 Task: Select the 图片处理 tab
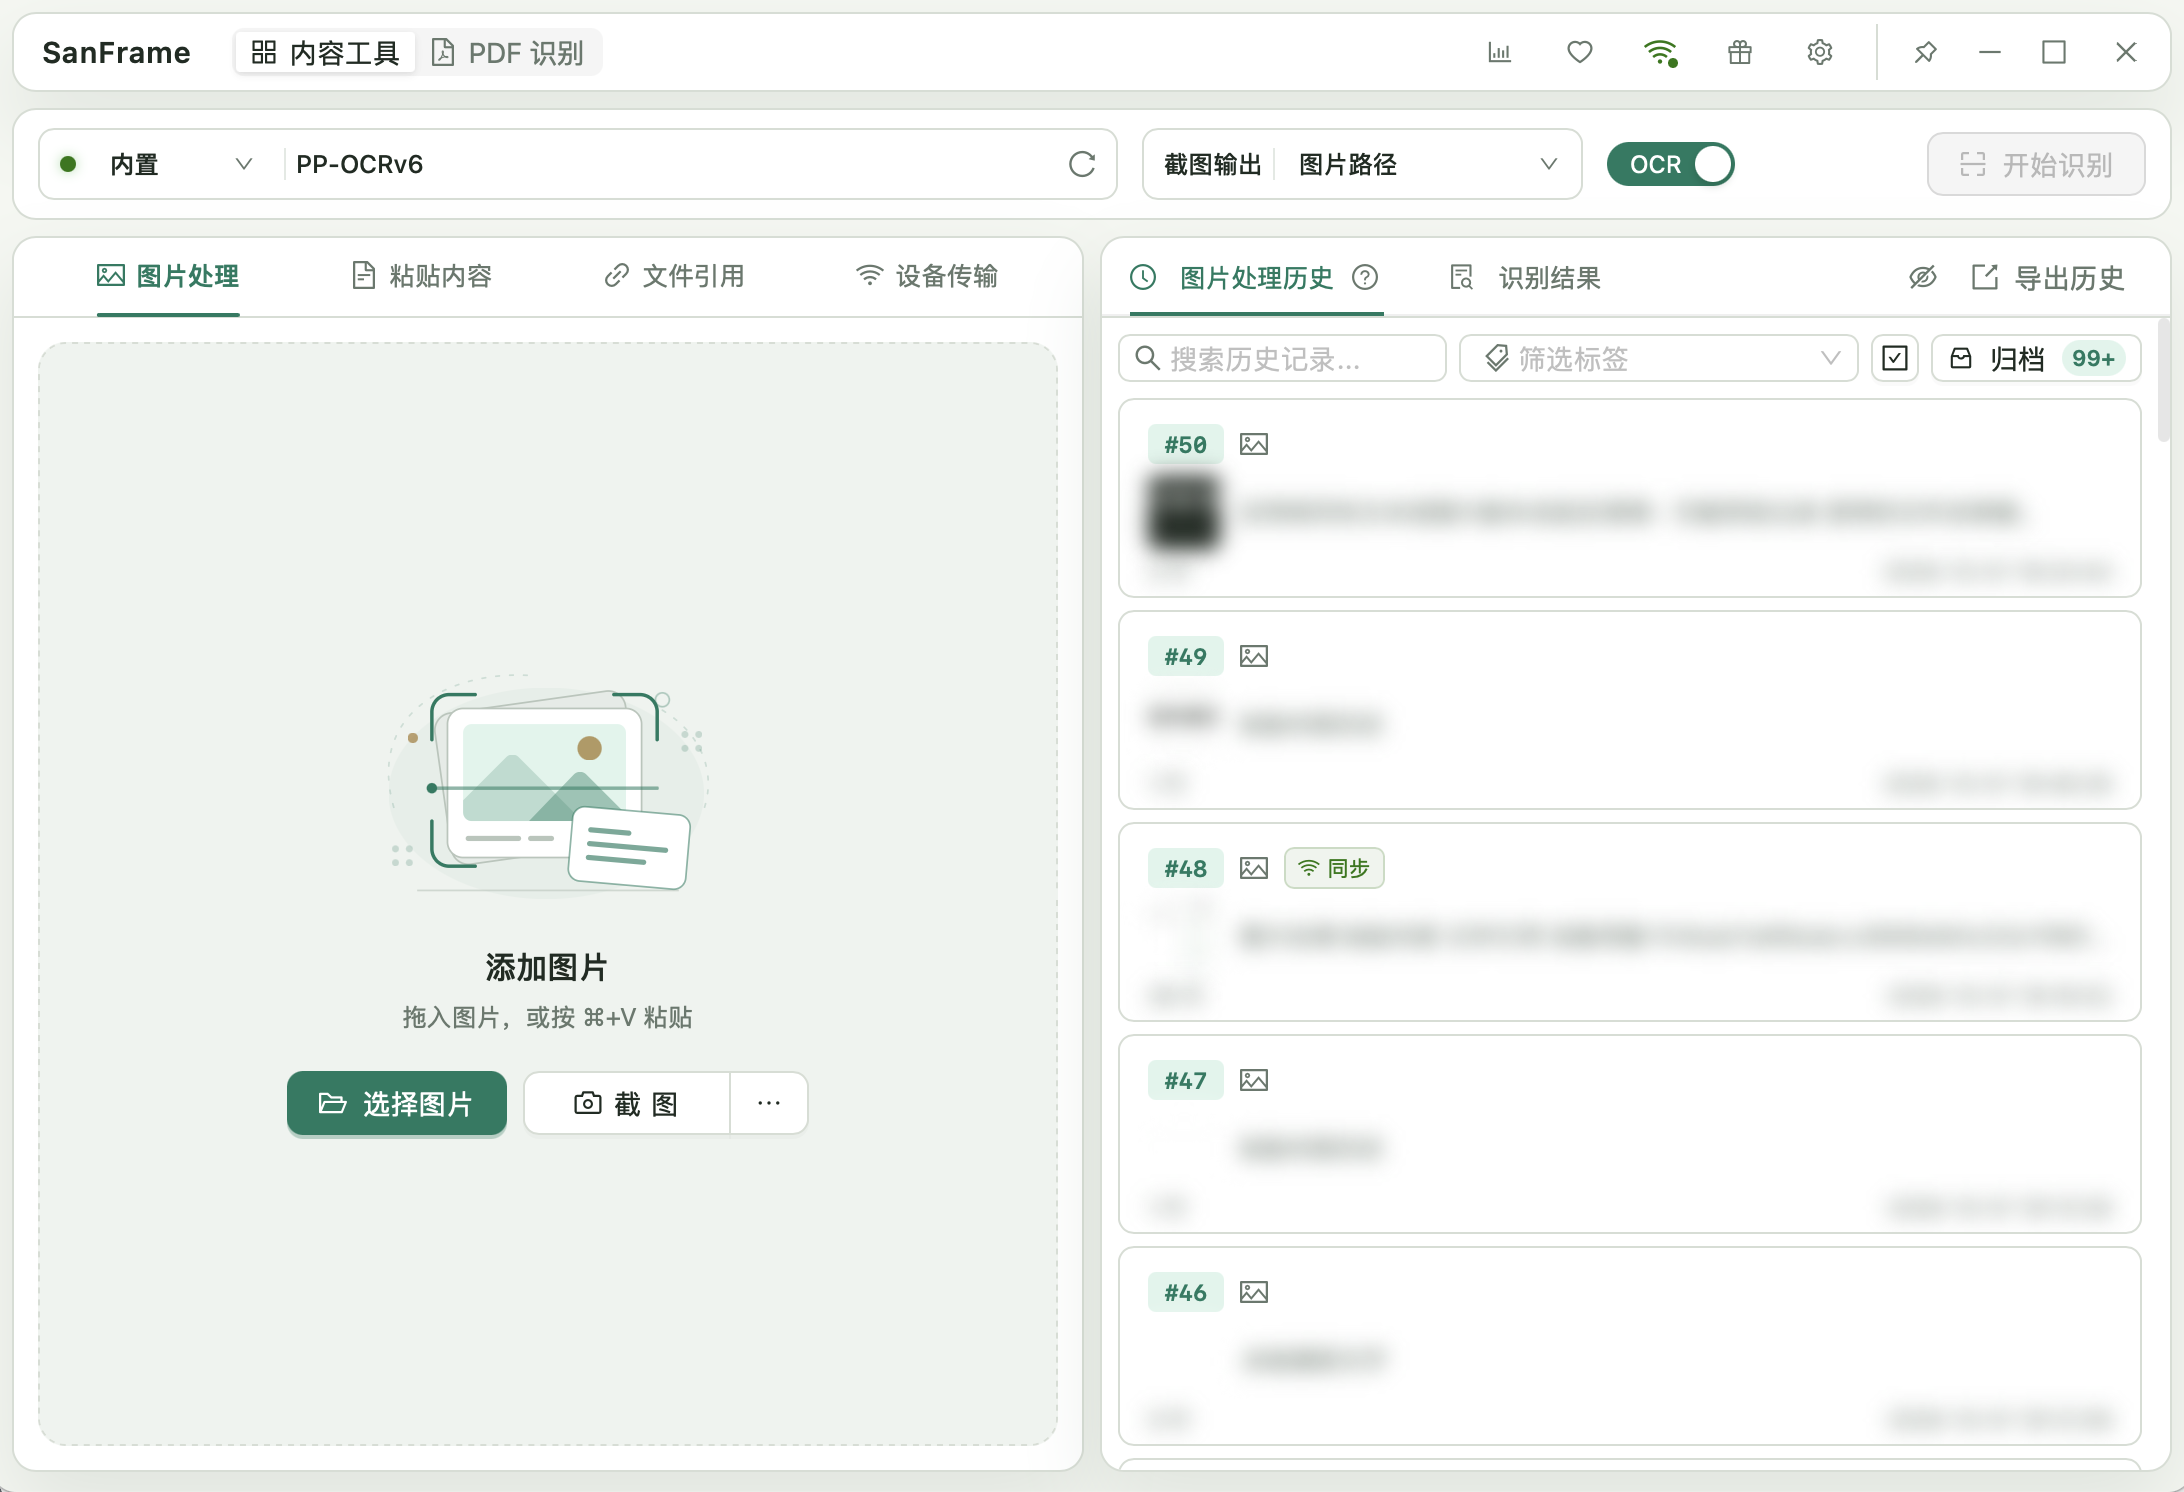coord(168,276)
